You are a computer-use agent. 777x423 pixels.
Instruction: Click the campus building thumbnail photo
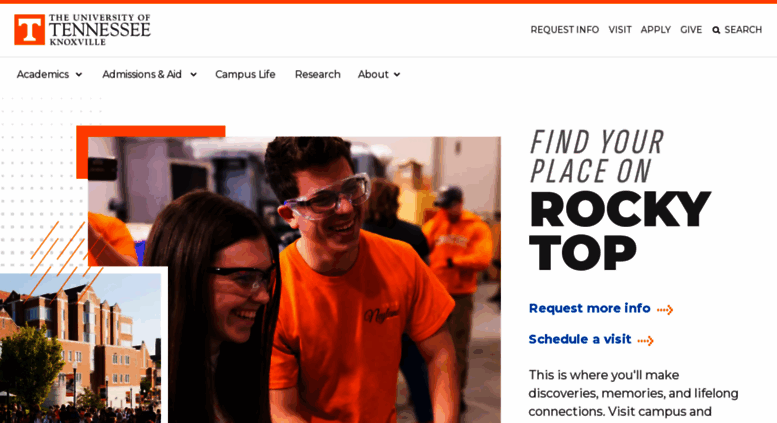(80, 348)
